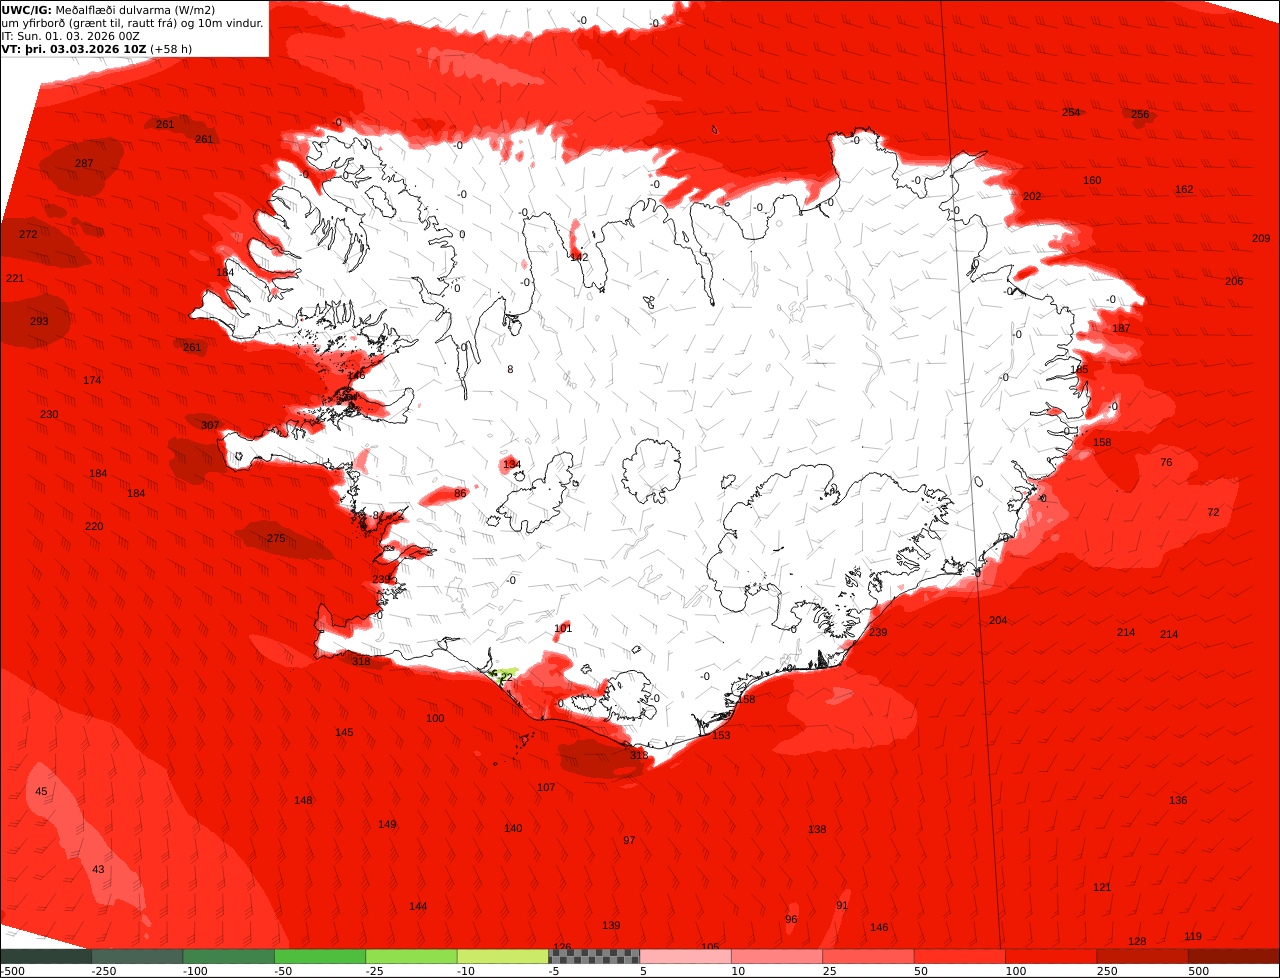Click the subtitle line 'um yfirborð ... 10m vindur.'
This screenshot has width=1280, height=978.
coord(133,23)
